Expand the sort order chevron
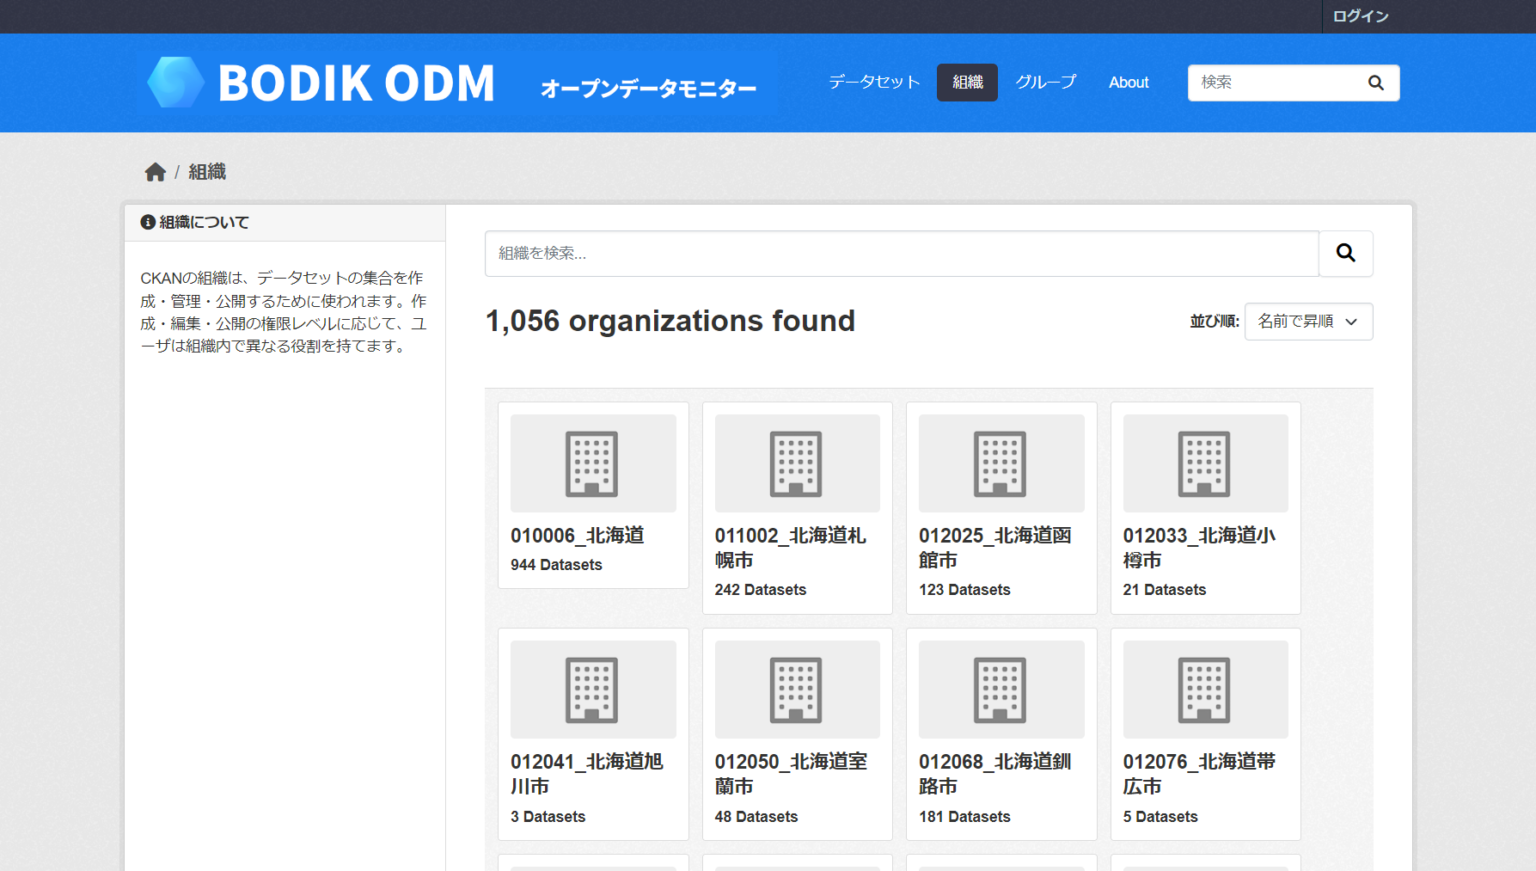1536x871 pixels. pyautogui.click(x=1351, y=321)
